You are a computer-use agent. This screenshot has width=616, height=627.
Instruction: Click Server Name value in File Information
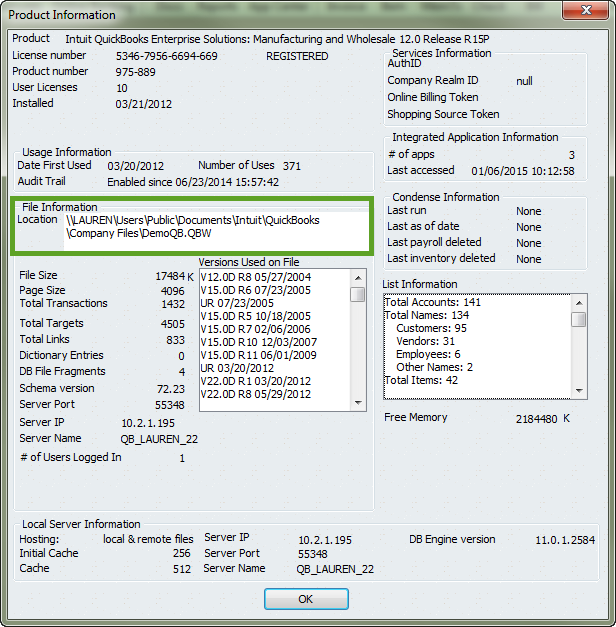point(159,439)
